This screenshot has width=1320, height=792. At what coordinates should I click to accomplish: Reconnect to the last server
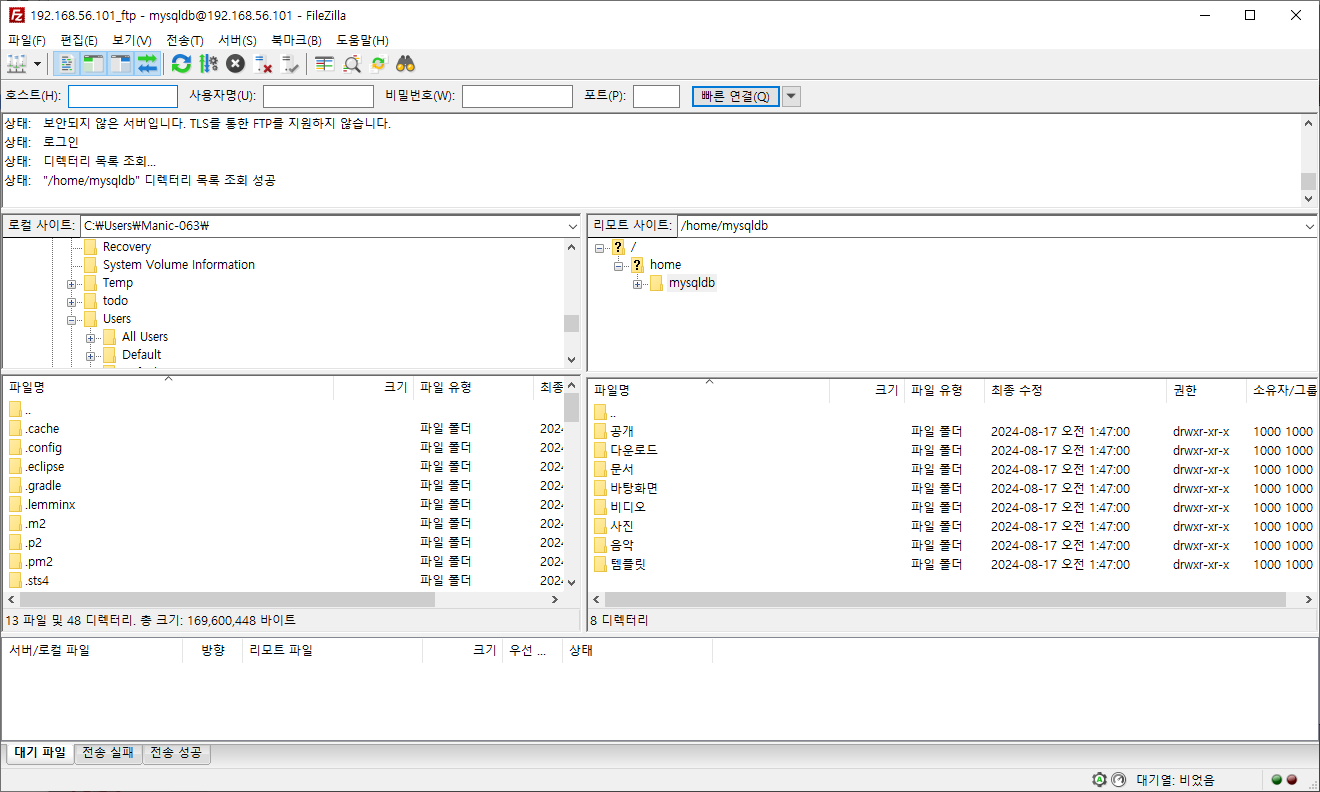click(290, 64)
